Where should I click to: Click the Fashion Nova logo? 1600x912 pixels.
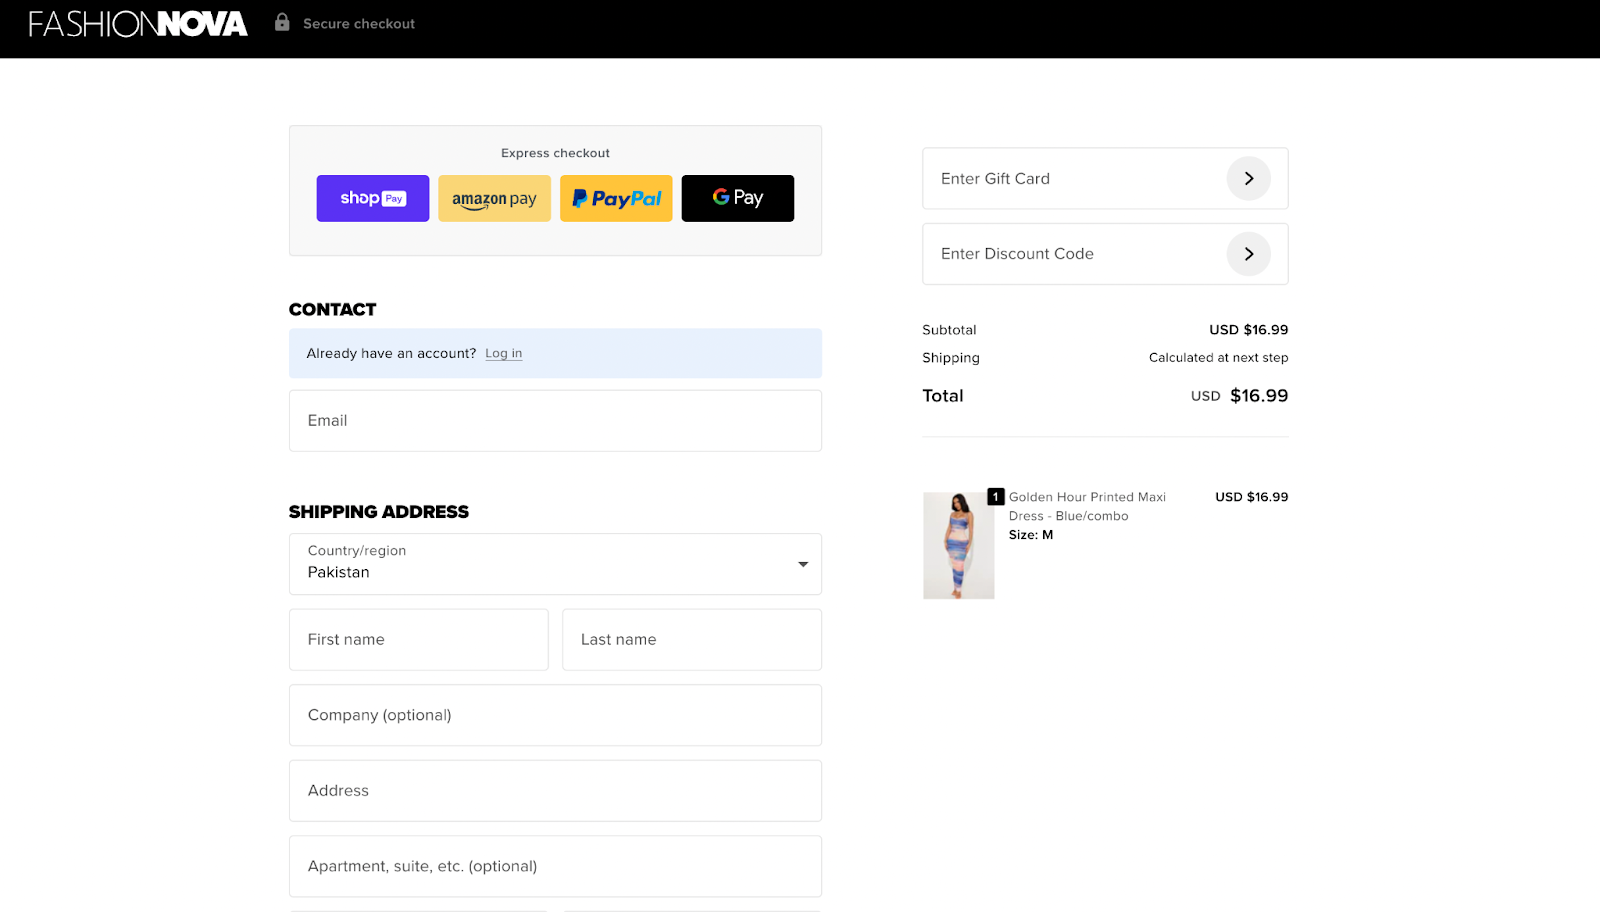(138, 24)
